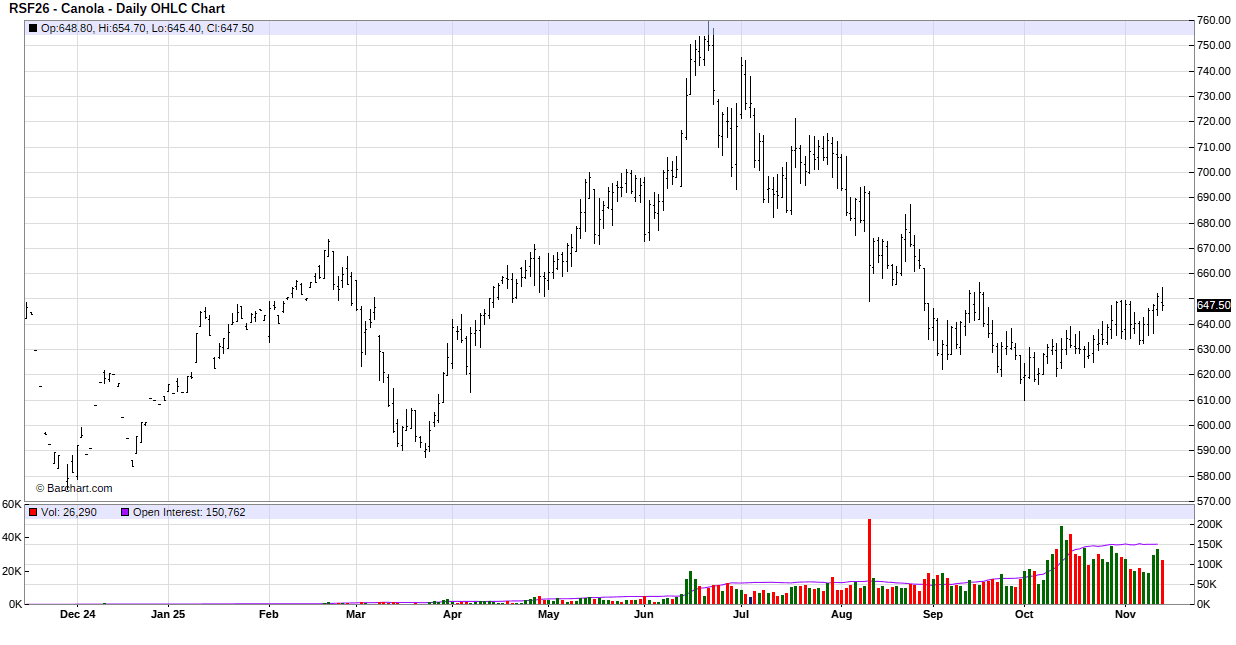Click the Vol: 26,290 readout
The image size is (1236, 645).
click(x=69, y=512)
